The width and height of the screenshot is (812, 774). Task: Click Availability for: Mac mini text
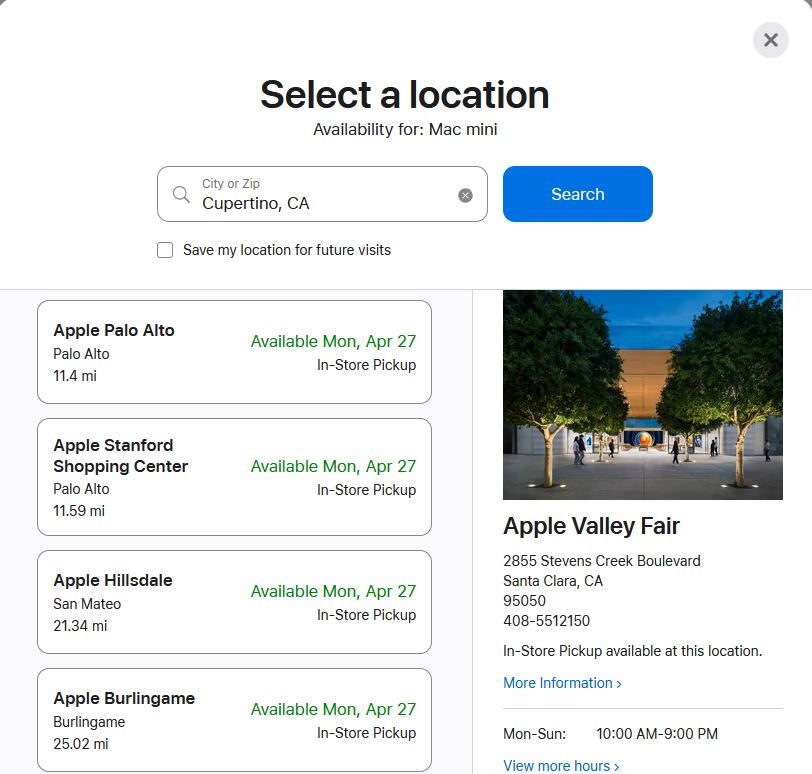point(405,129)
